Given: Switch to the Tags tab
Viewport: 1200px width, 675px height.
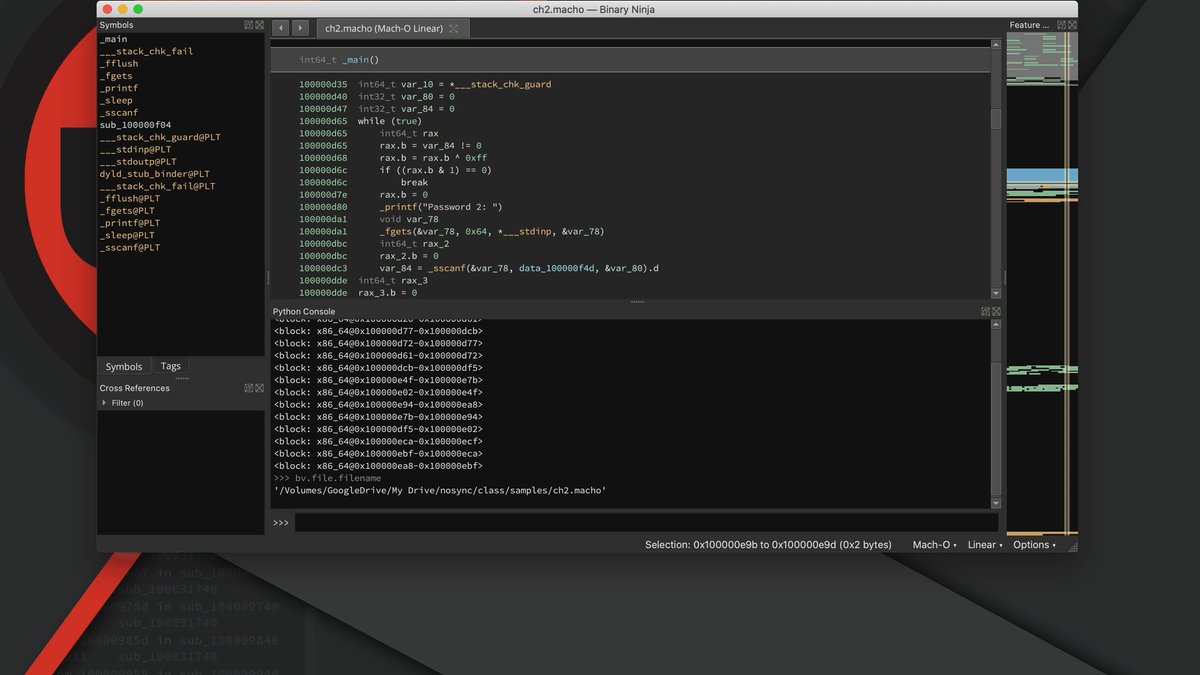Looking at the screenshot, I should (x=171, y=367).
